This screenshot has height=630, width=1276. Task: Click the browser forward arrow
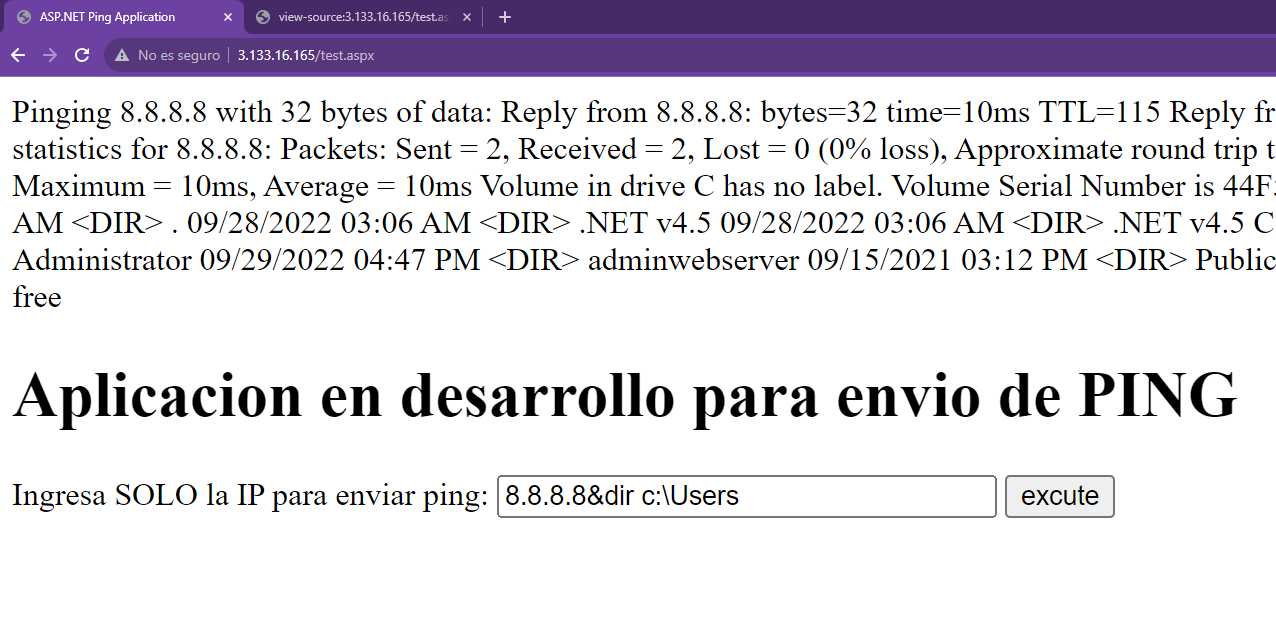point(50,55)
